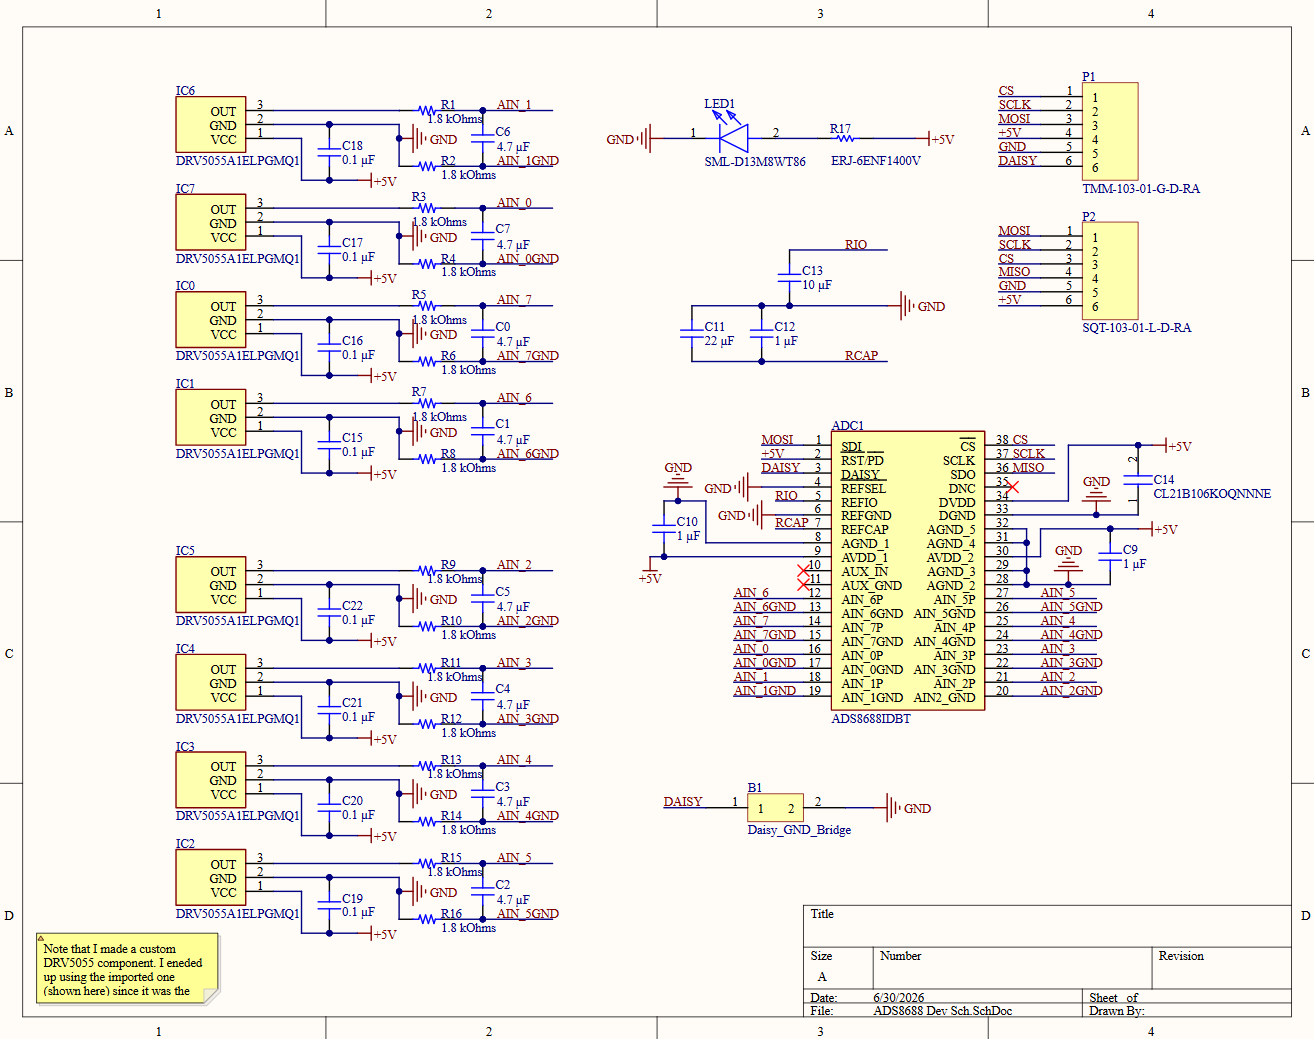Click the SCLK net label on ADC1 pin 37
Viewport: 1314px width, 1039px height.
1028,453
